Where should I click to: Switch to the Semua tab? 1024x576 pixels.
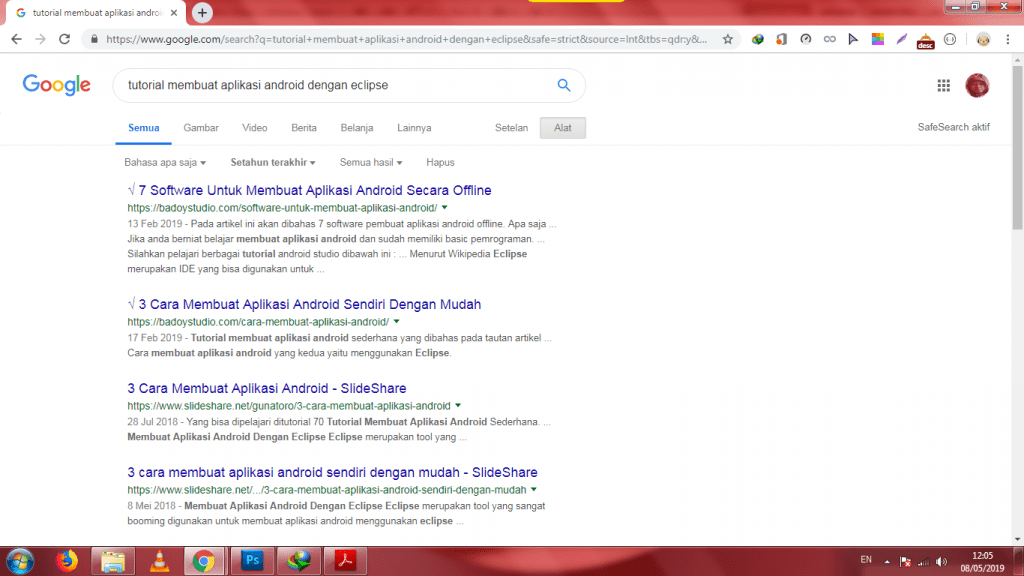pos(144,128)
